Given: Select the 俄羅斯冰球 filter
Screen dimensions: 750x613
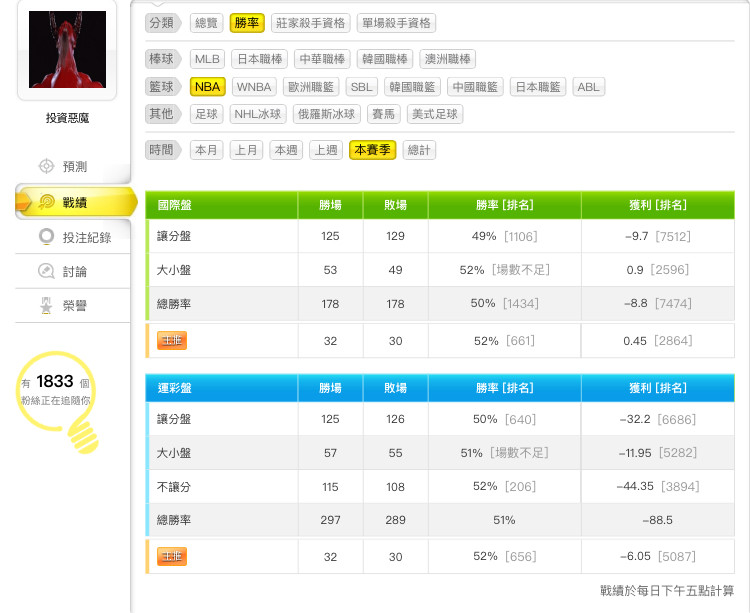Looking at the screenshot, I should click(x=327, y=114).
